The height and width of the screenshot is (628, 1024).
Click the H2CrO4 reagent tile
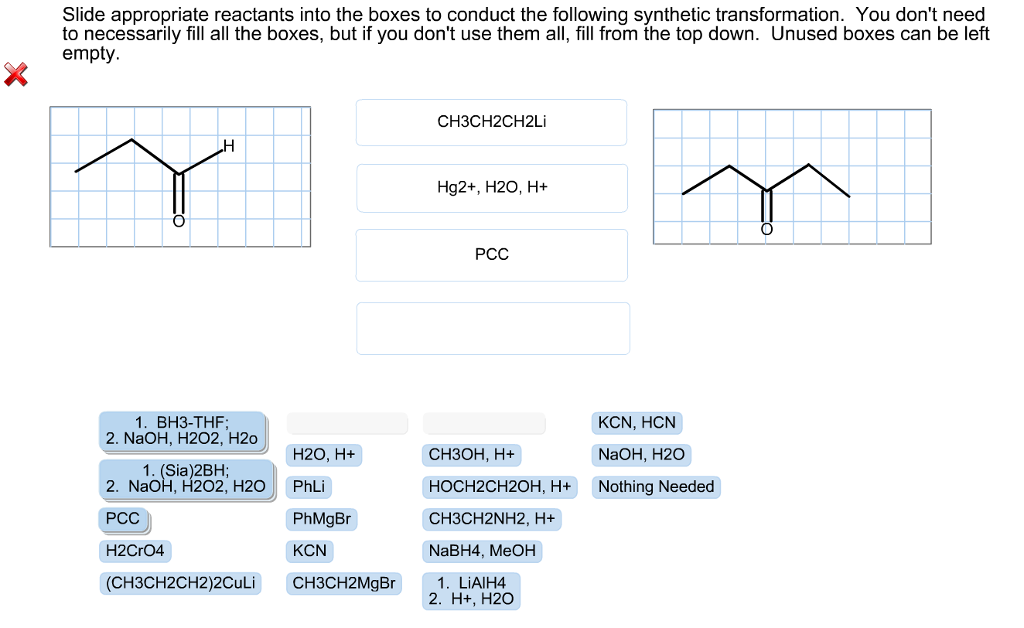tap(135, 551)
